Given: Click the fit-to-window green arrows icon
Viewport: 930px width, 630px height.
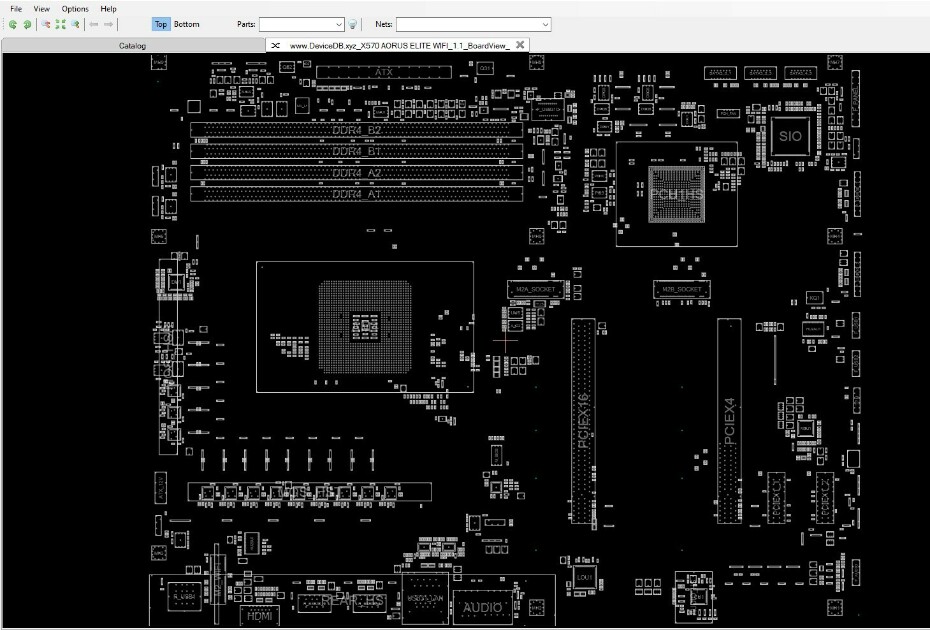Looking at the screenshot, I should click(60, 24).
